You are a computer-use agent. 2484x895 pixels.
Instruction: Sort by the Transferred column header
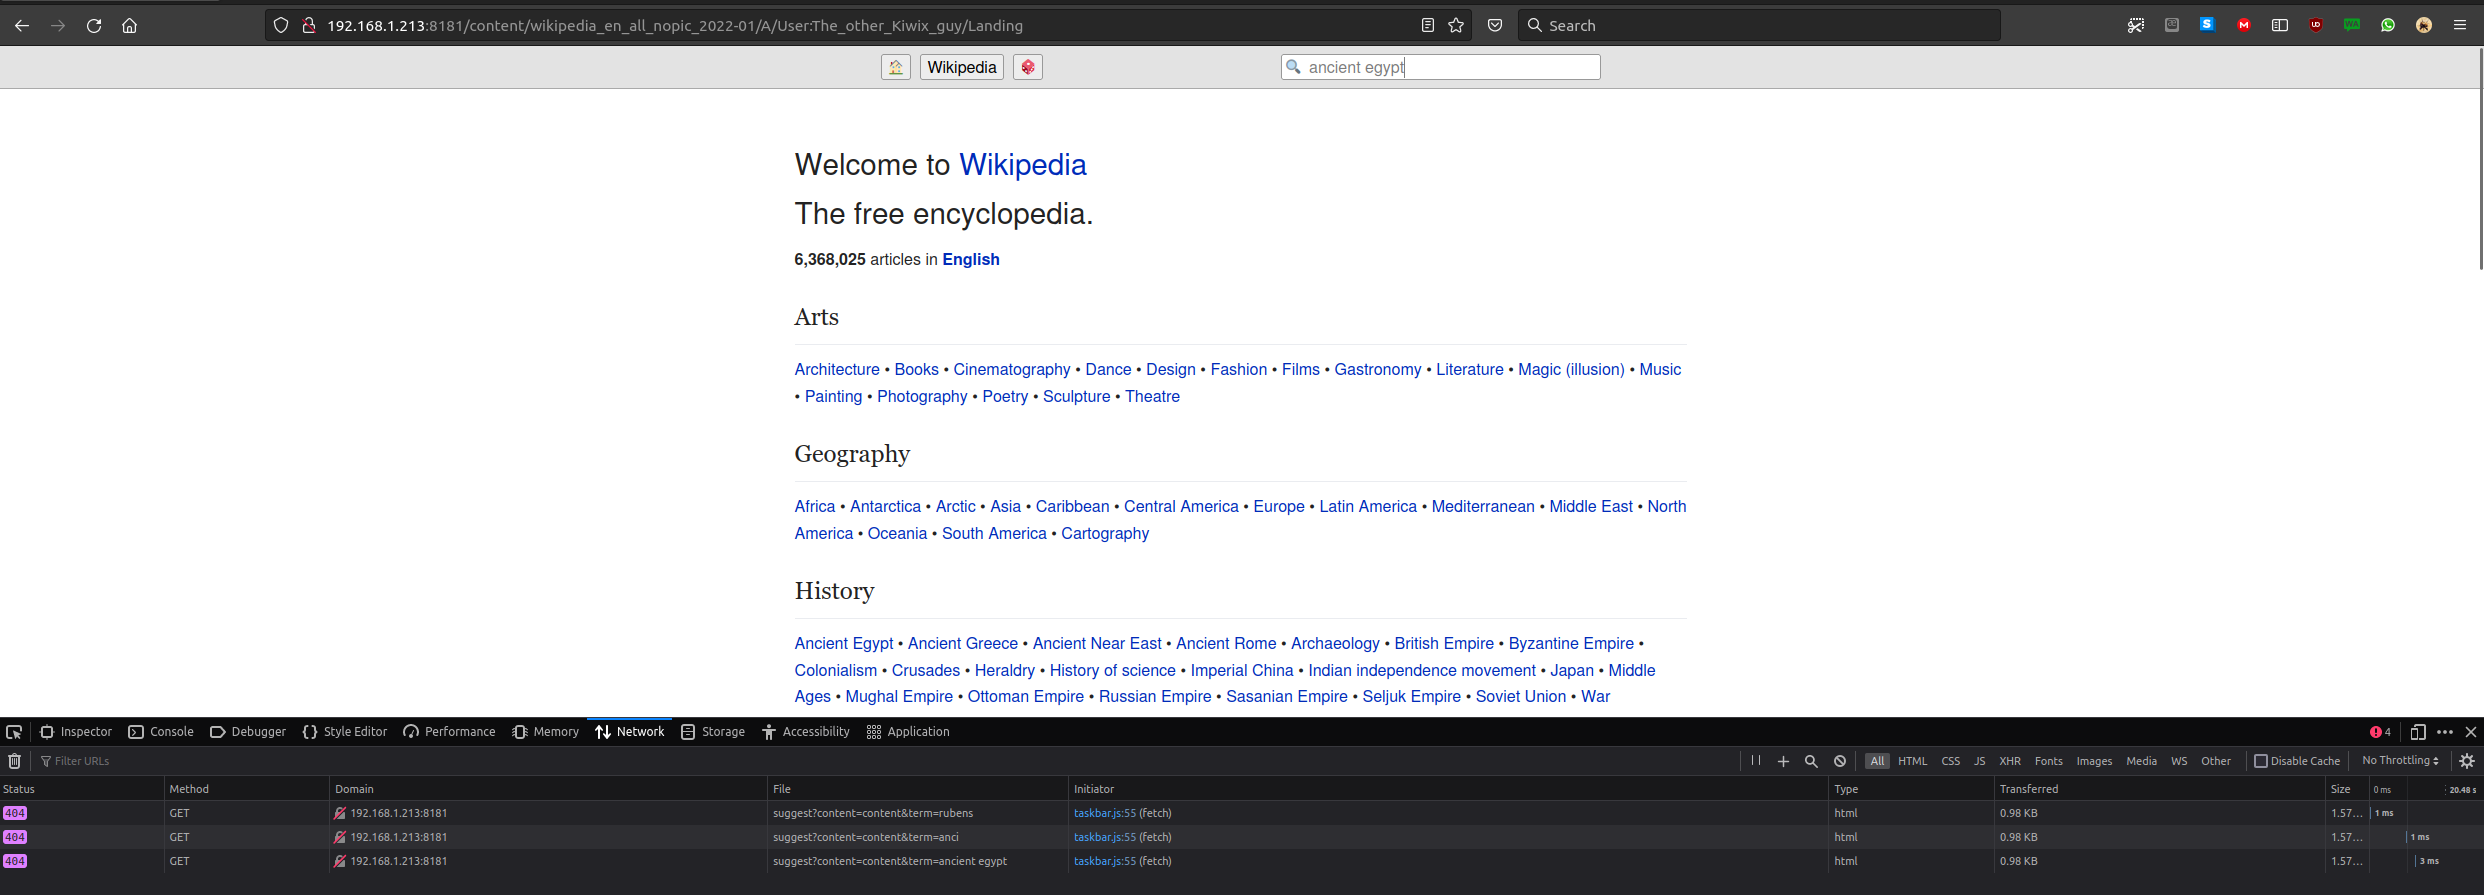2160,789
